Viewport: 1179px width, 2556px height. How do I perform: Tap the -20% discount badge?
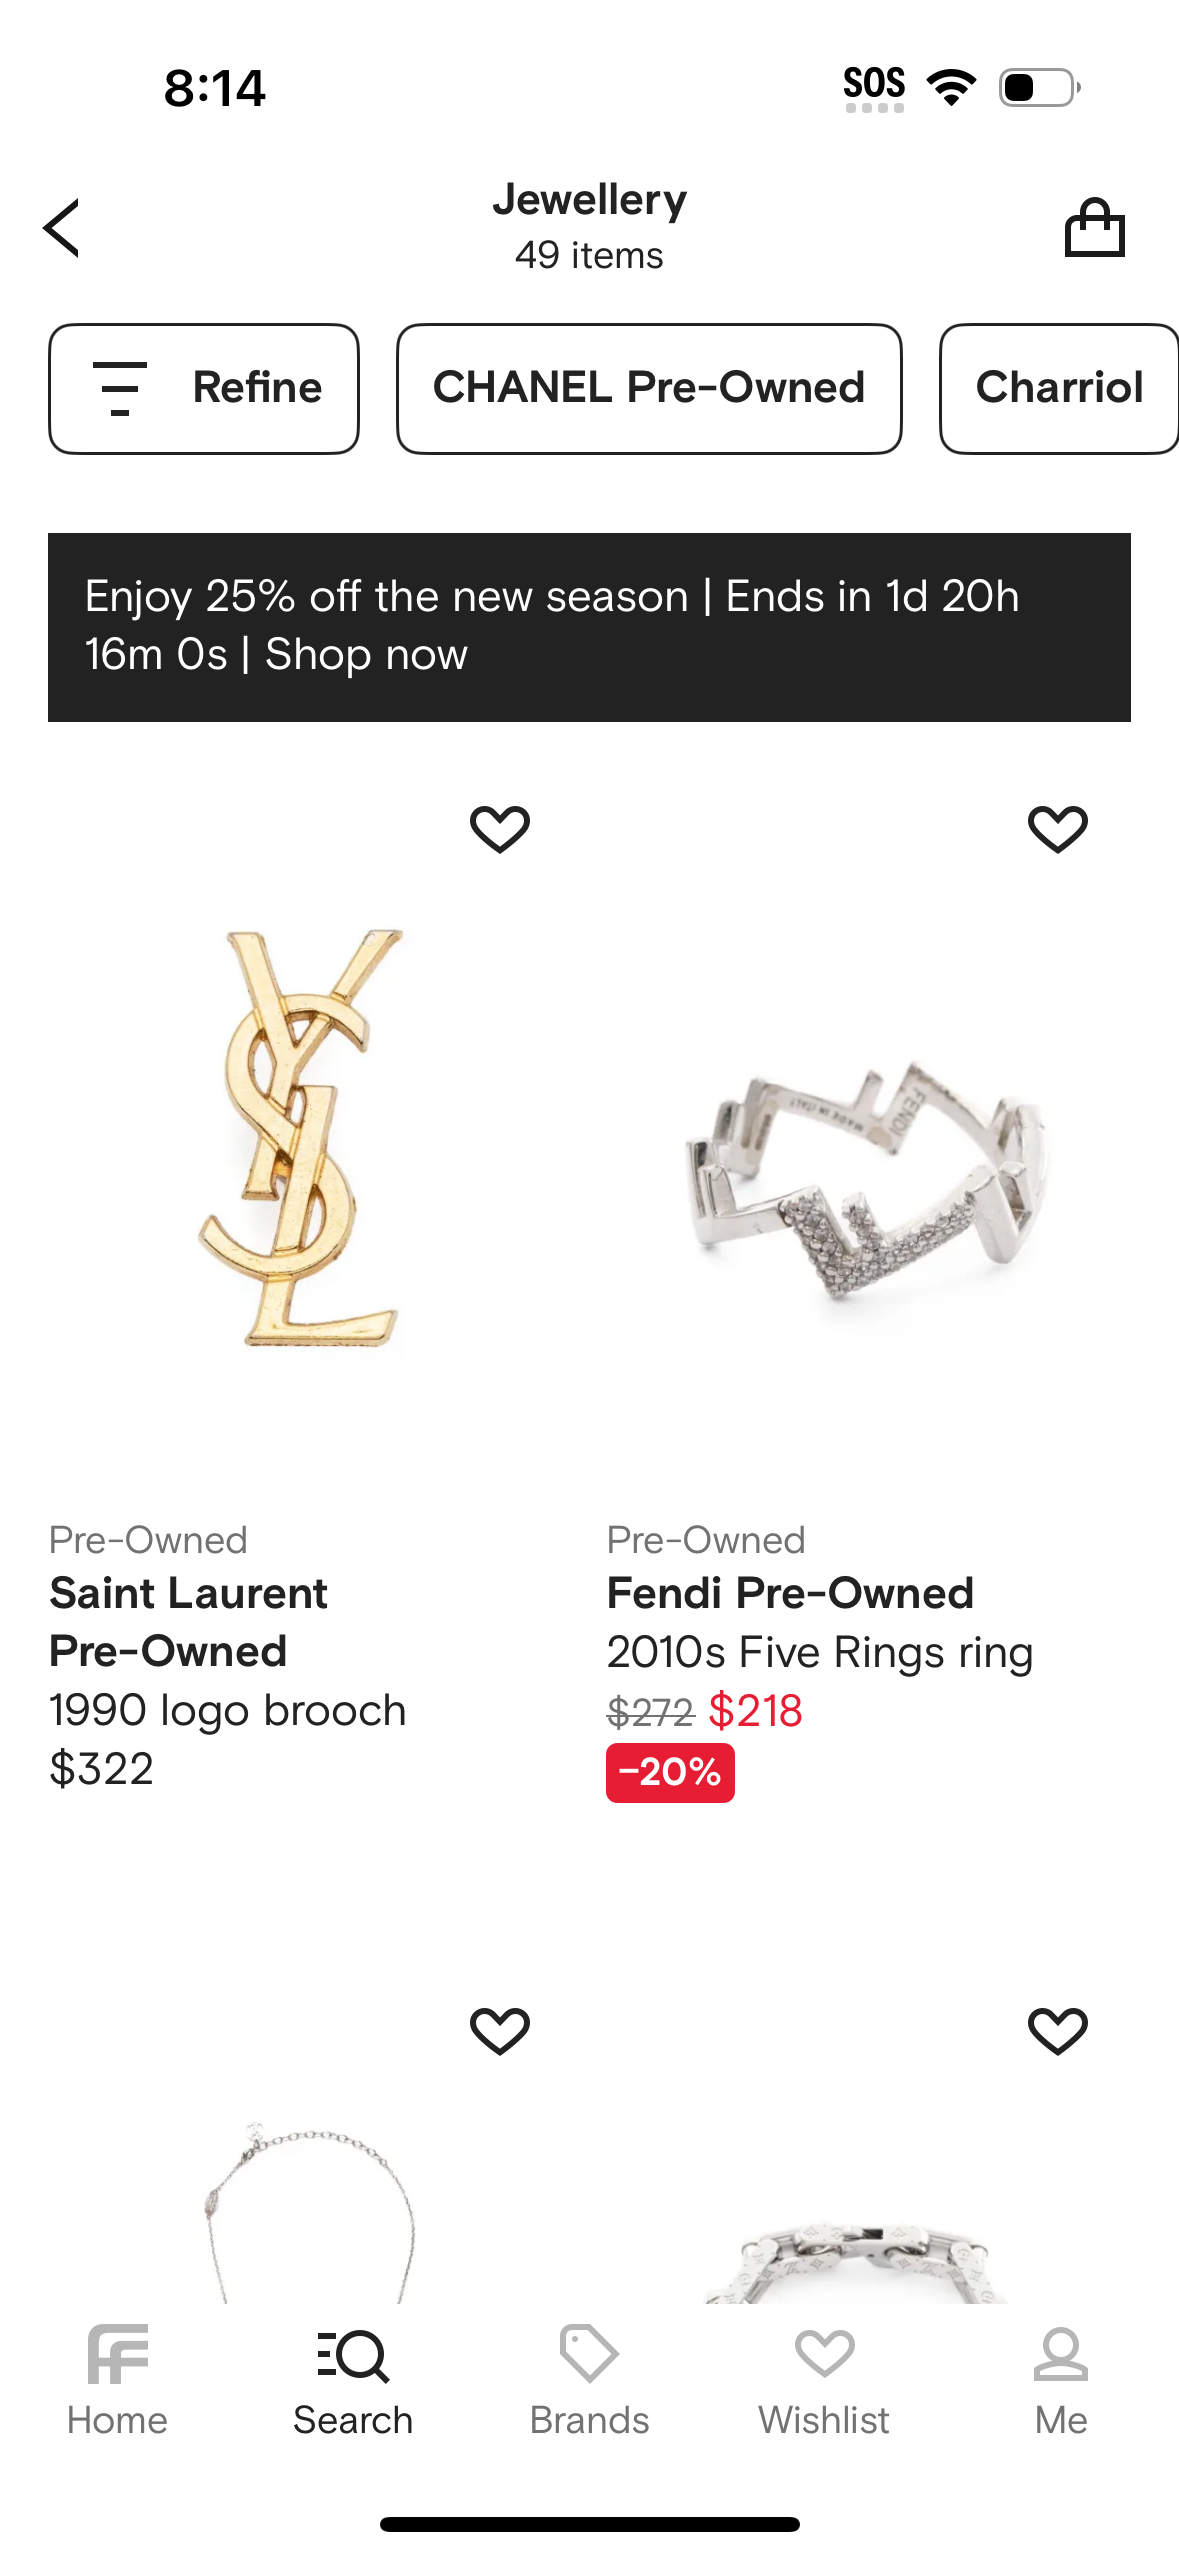pyautogui.click(x=670, y=1772)
